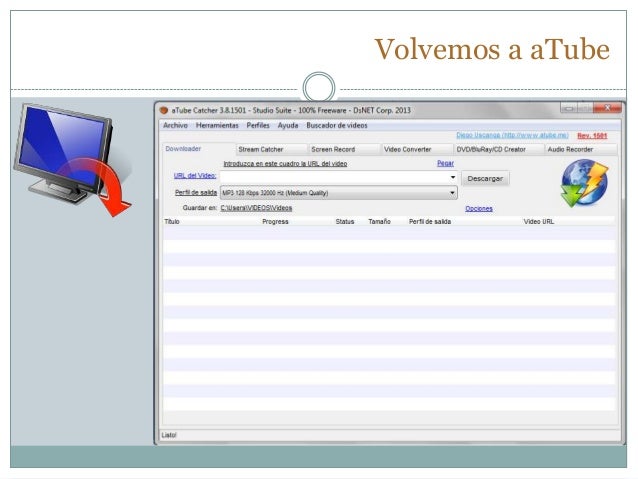Open the Perfil de salida MP3 dropdown
638x479 pixels.
pos(339,193)
